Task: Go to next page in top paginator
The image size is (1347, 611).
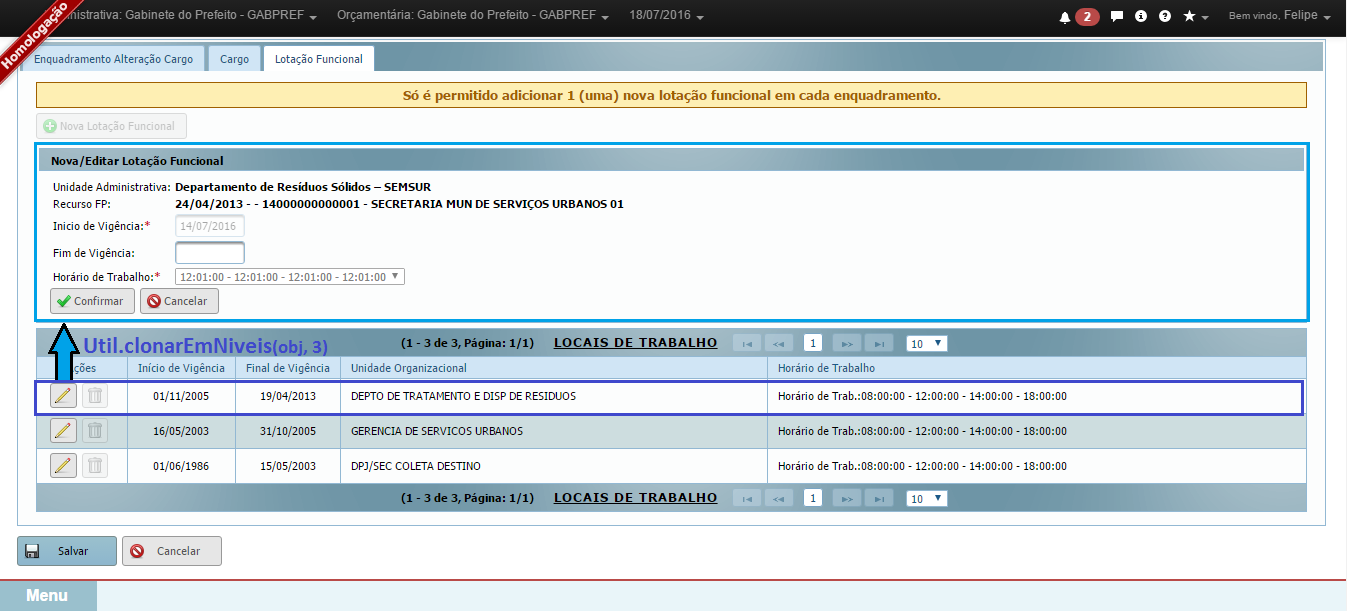Action: 847,343
